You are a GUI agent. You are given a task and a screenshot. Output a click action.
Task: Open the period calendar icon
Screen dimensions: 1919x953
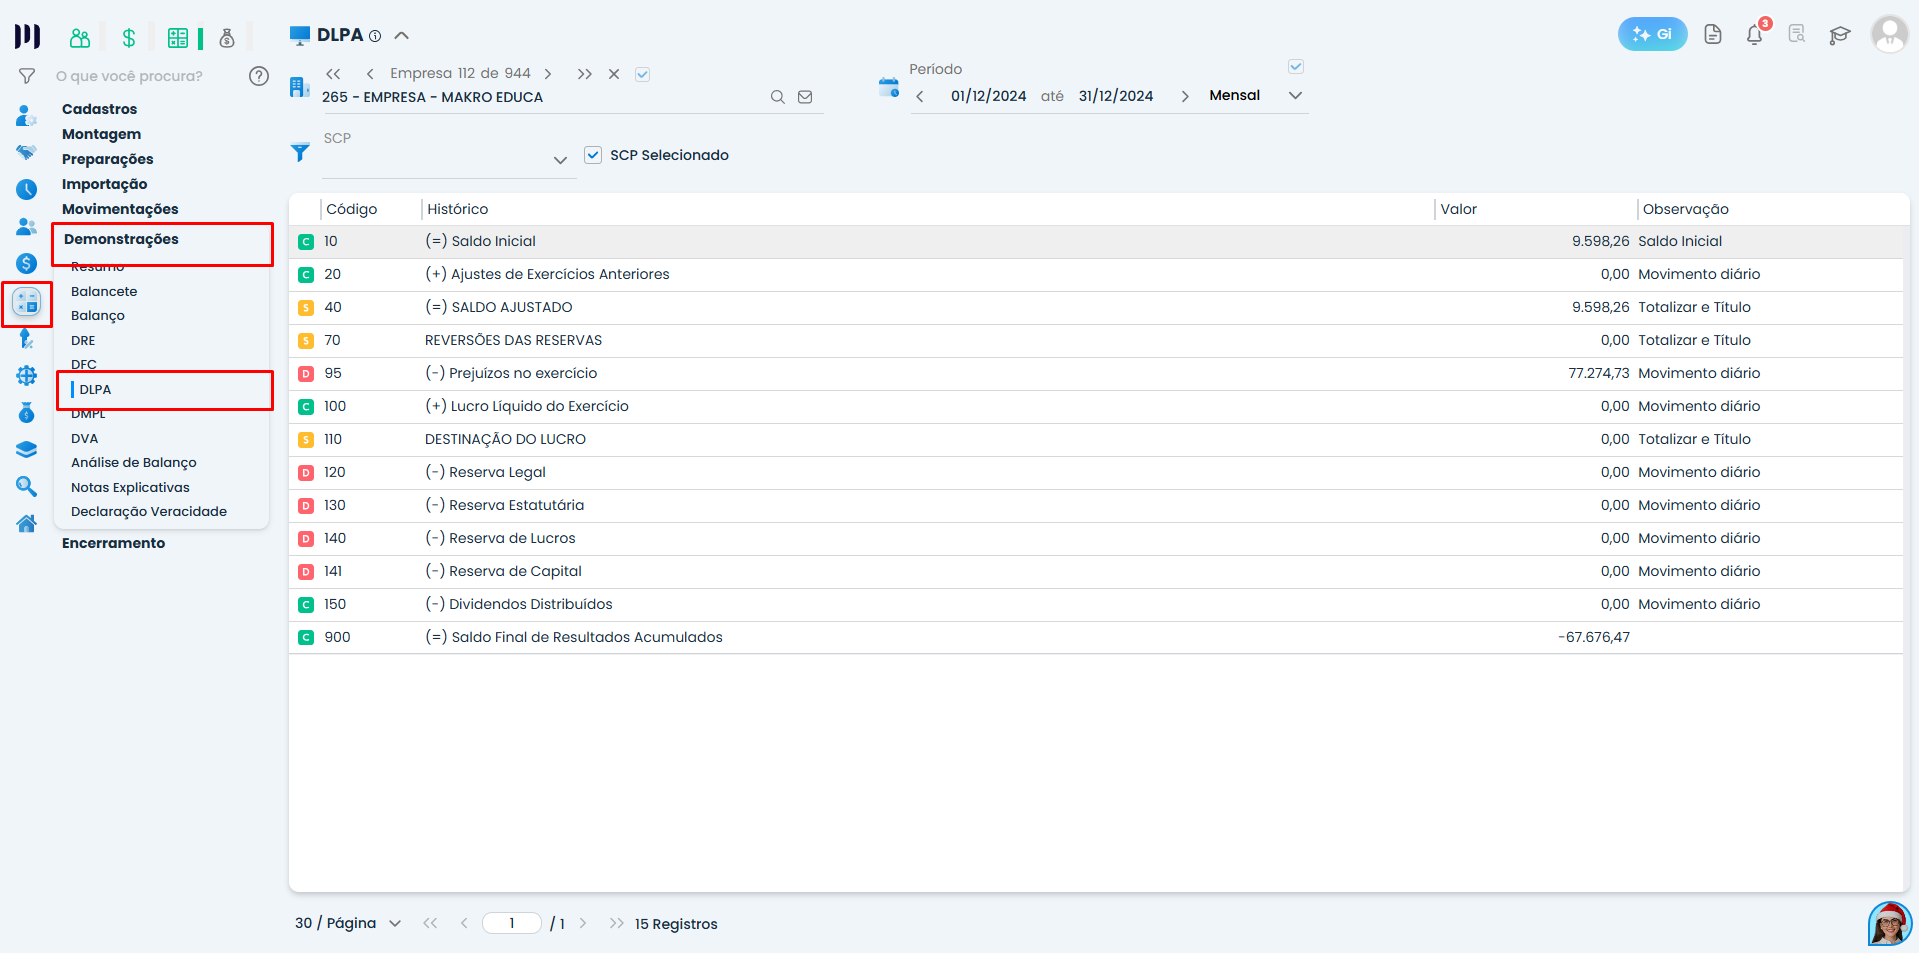pos(888,88)
